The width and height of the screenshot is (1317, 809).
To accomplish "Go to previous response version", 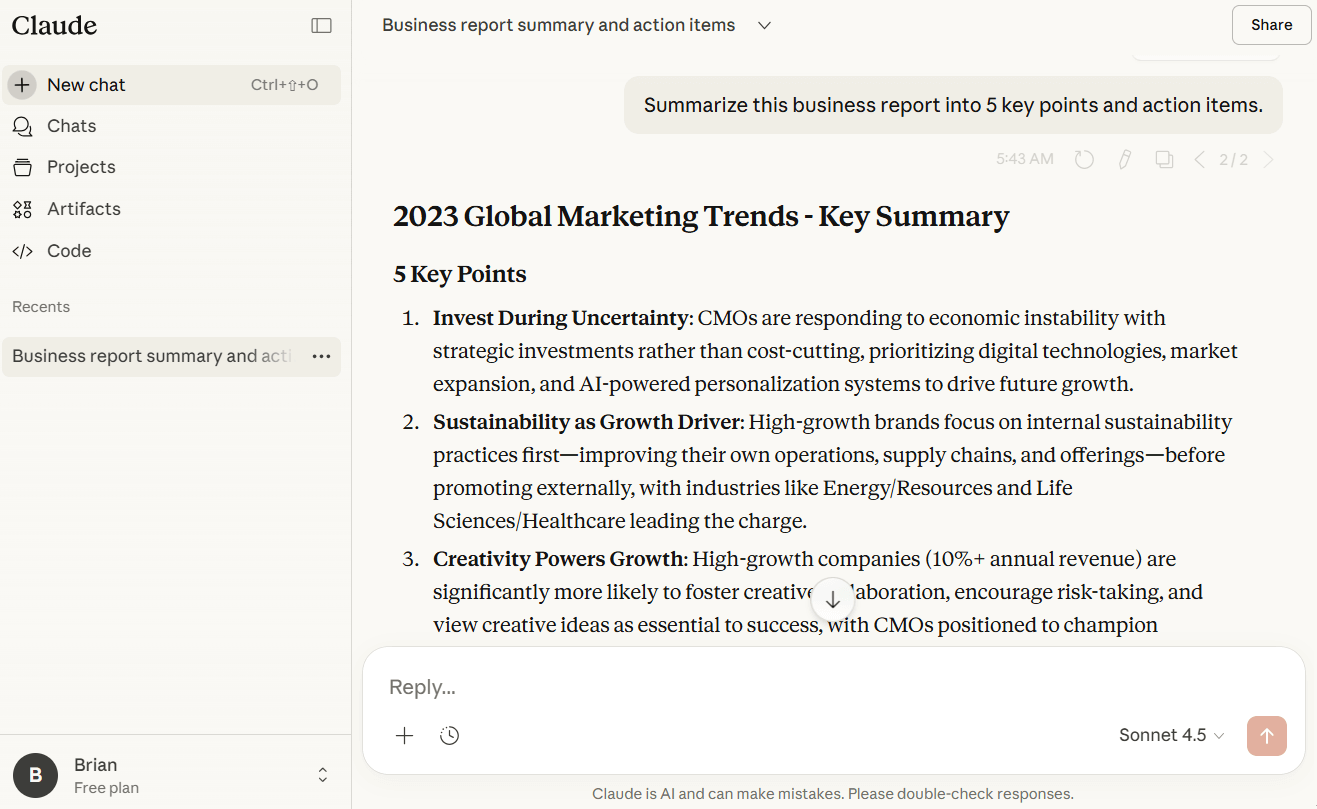I will coord(1200,160).
